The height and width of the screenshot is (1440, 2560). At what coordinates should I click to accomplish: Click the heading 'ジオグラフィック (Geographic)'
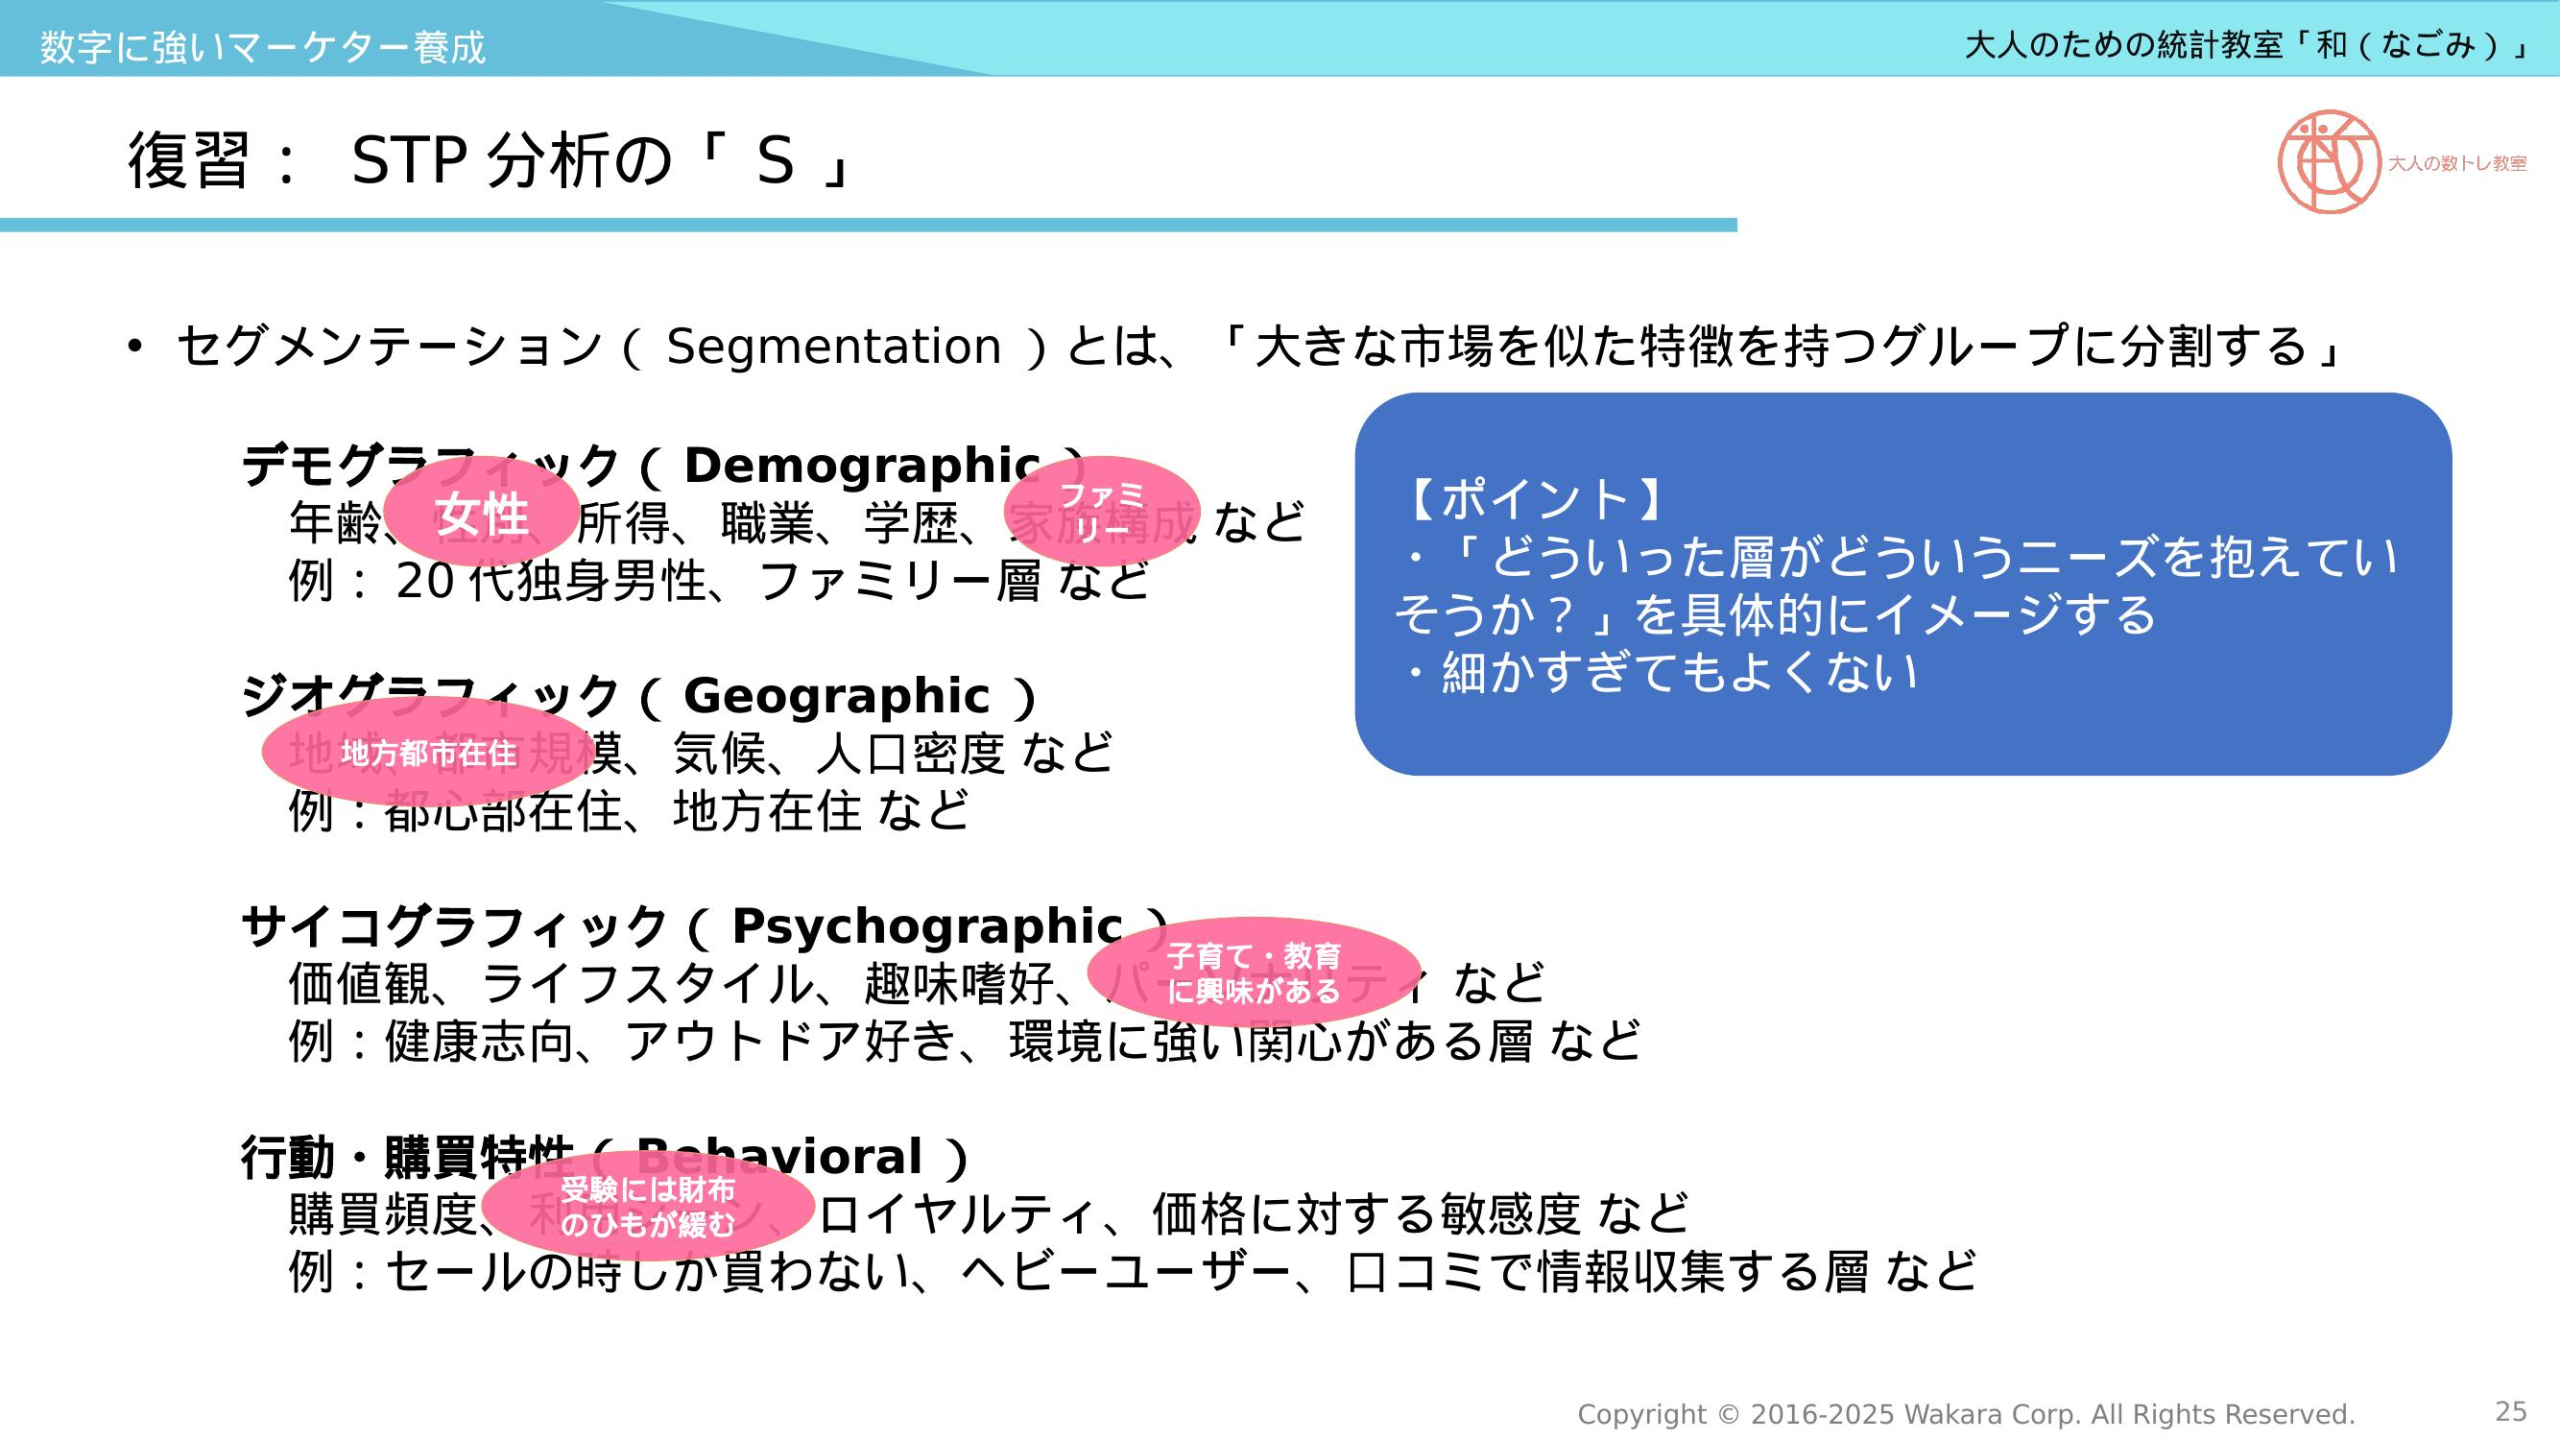click(640, 696)
